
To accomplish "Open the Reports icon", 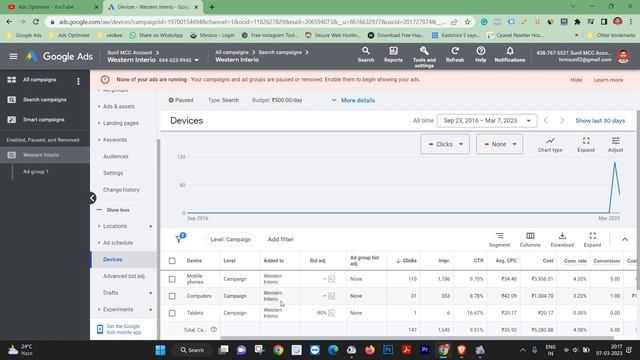I will pos(393,55).
